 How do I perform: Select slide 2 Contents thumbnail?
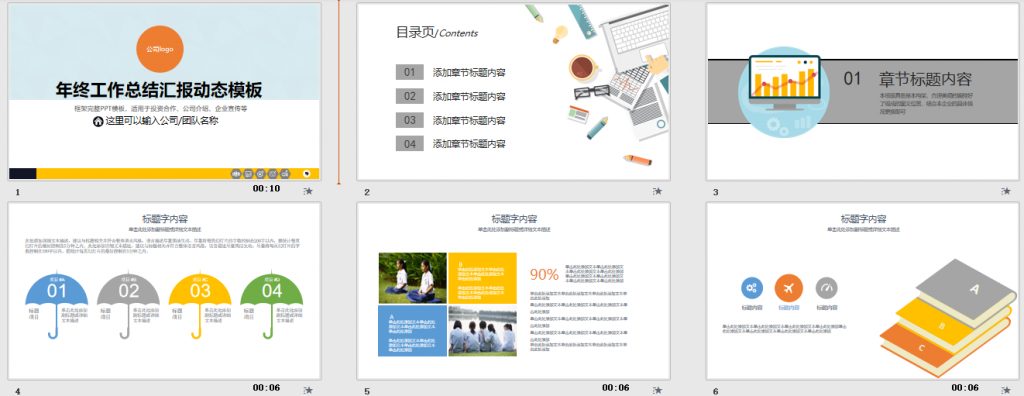513,91
